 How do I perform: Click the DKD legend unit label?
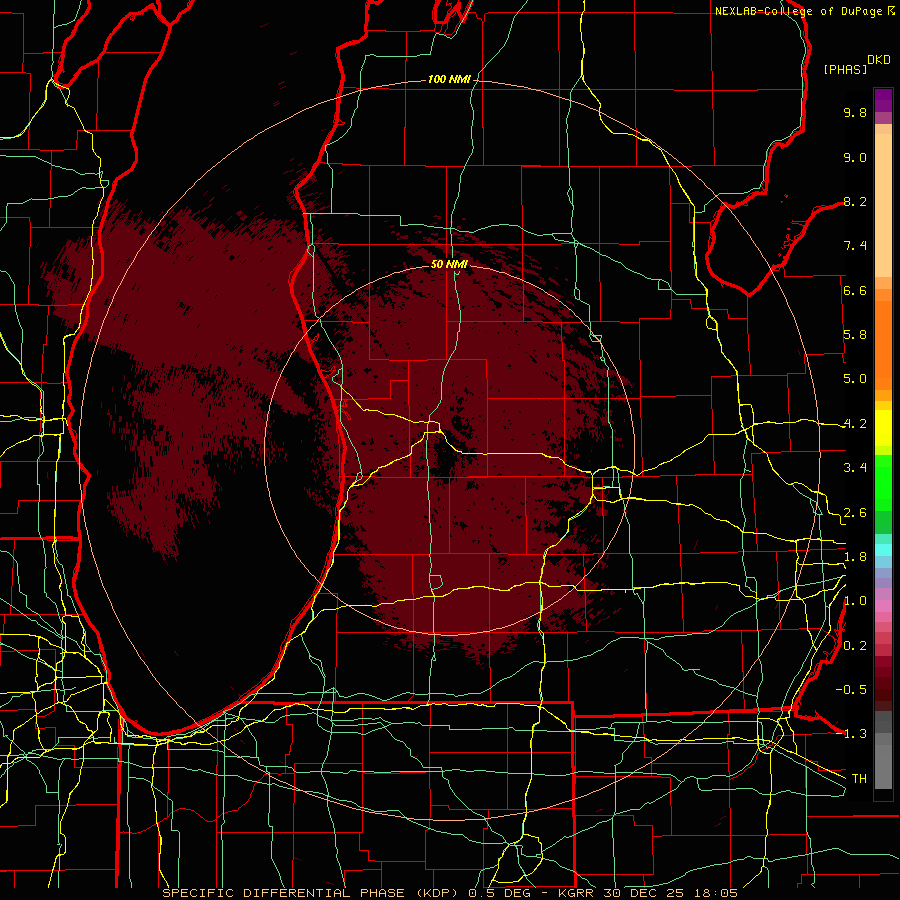[x=879, y=60]
